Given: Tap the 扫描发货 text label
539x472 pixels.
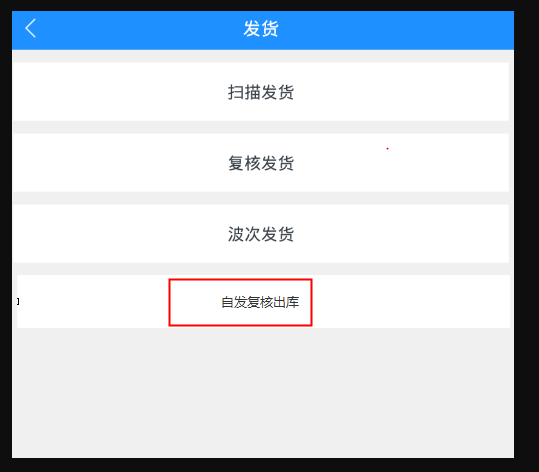Looking at the screenshot, I should pyautogui.click(x=261, y=92).
